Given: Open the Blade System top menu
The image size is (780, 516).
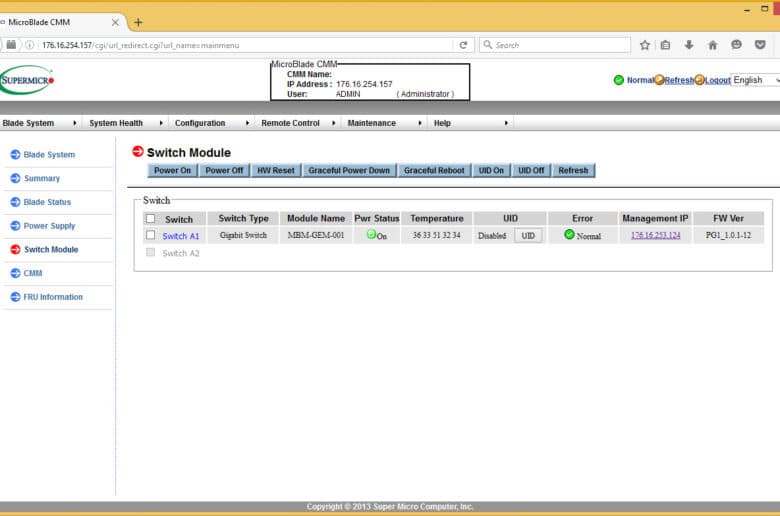Looking at the screenshot, I should pos(28,123).
